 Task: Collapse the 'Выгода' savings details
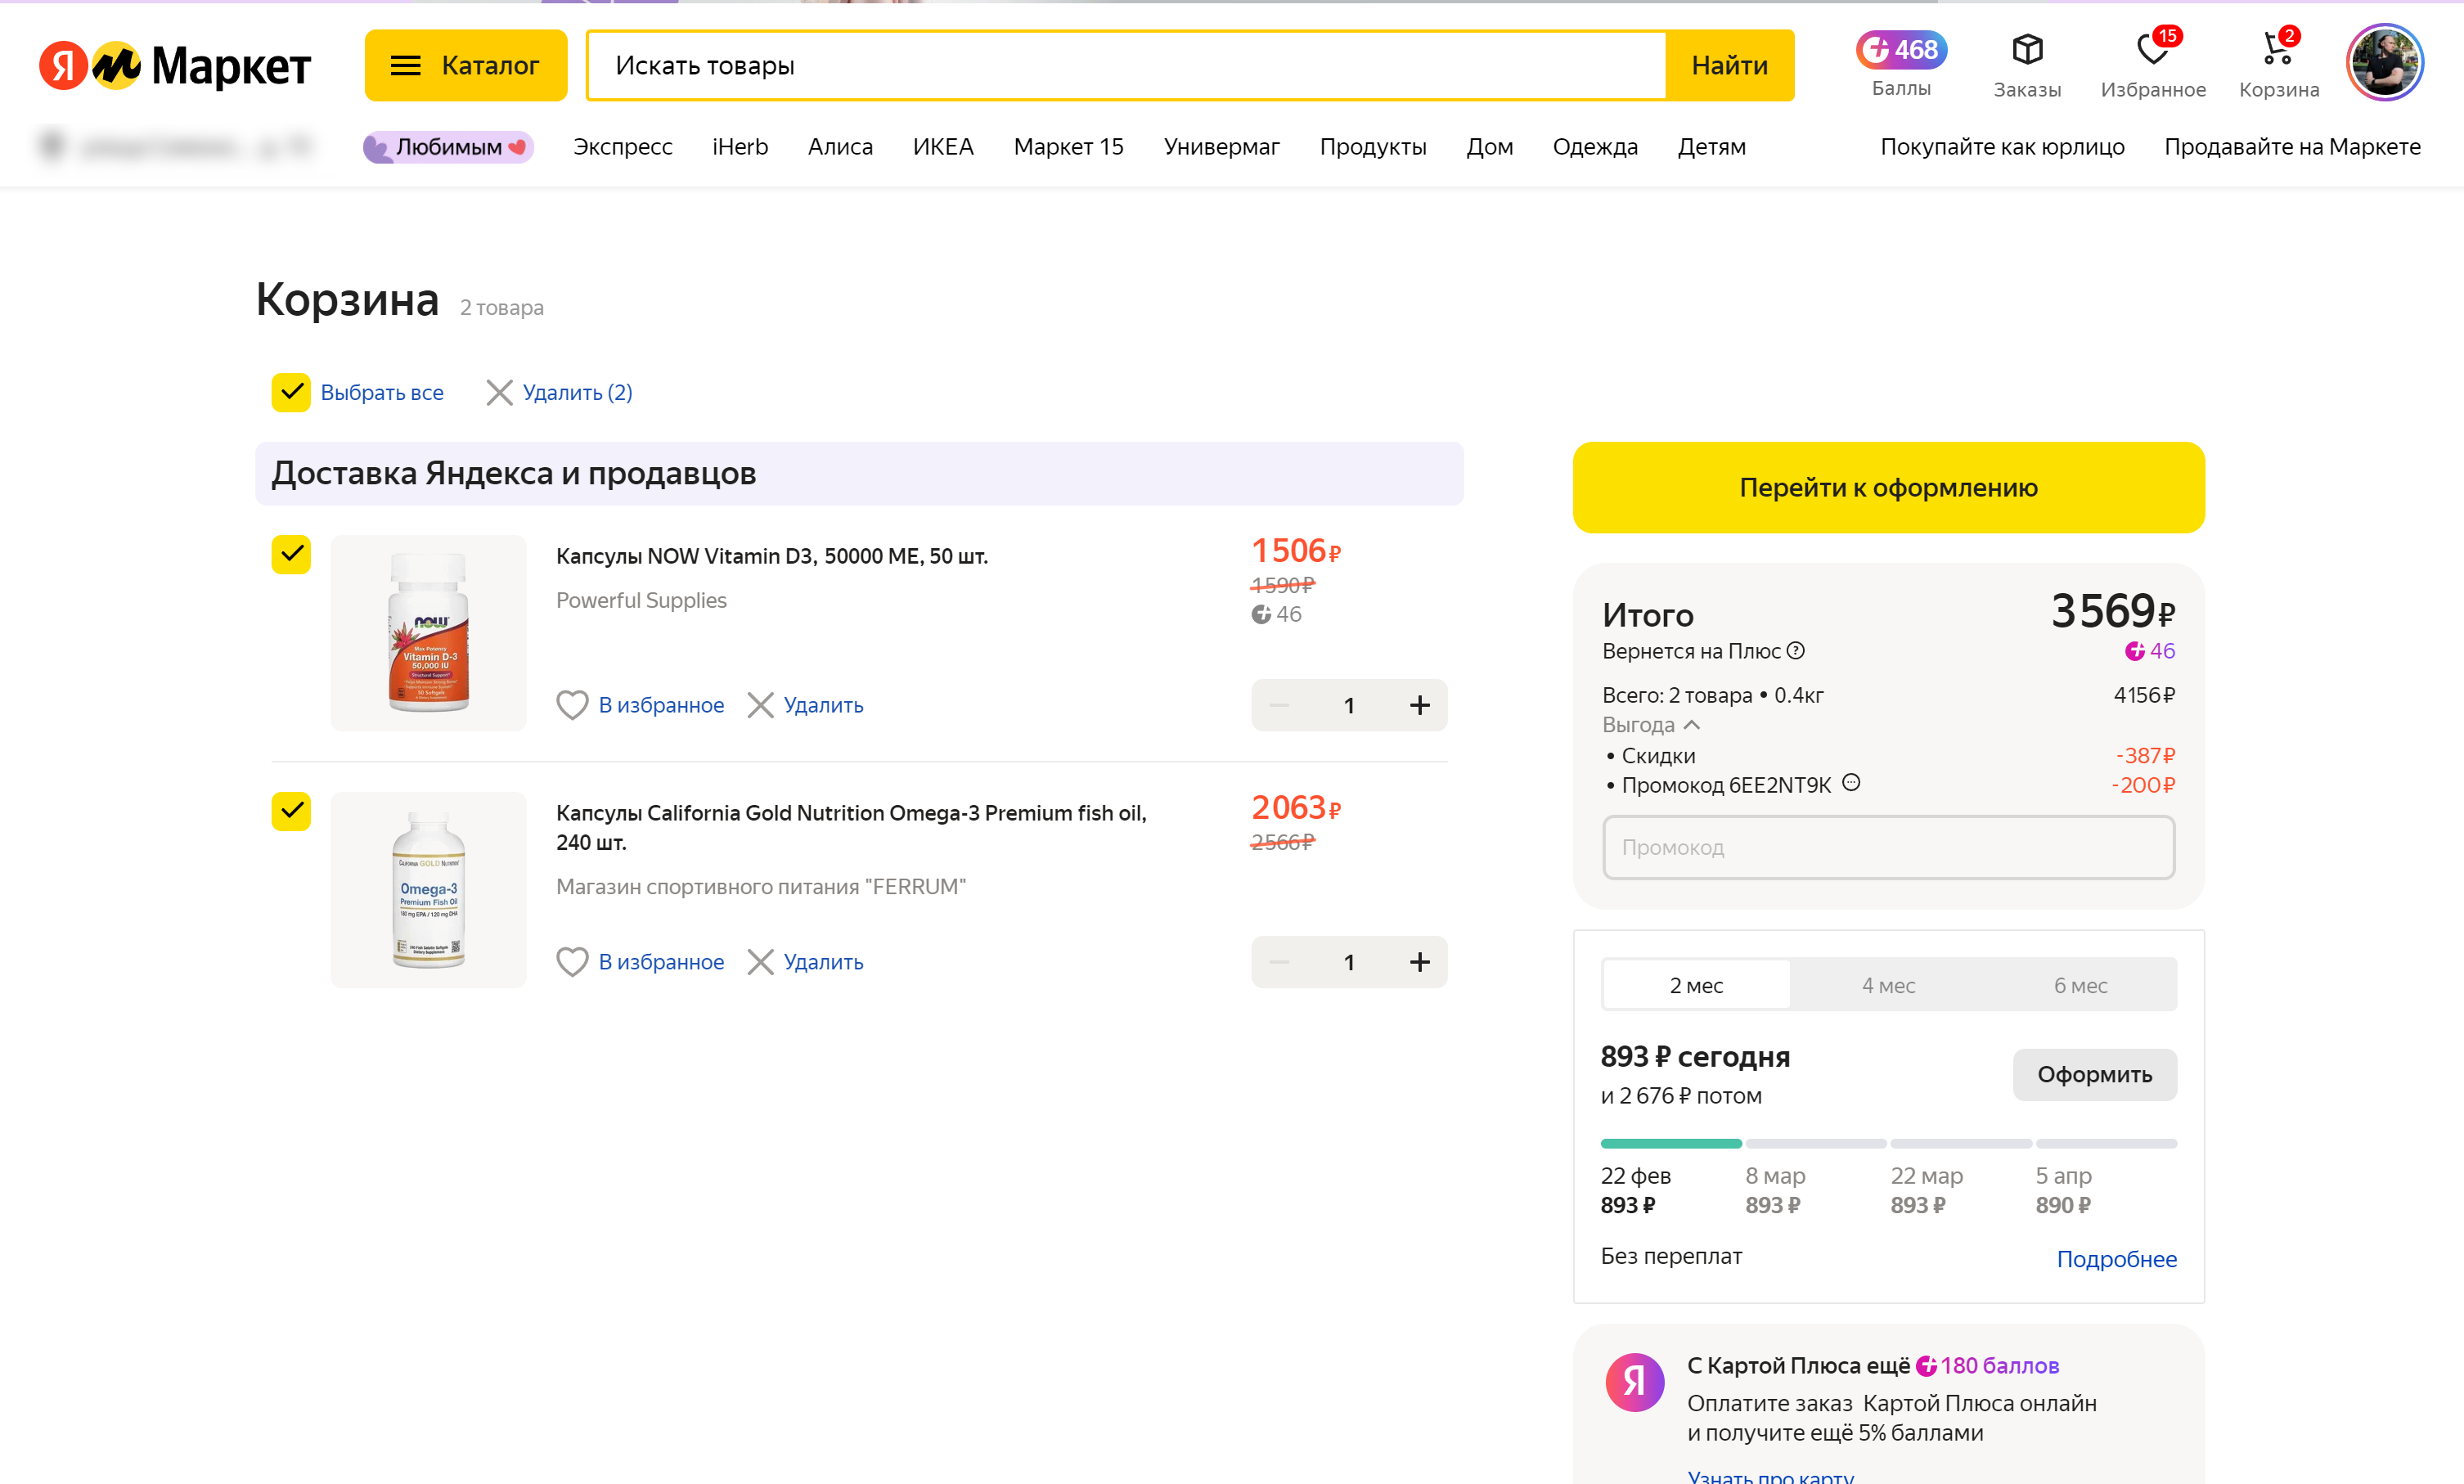[1650, 725]
